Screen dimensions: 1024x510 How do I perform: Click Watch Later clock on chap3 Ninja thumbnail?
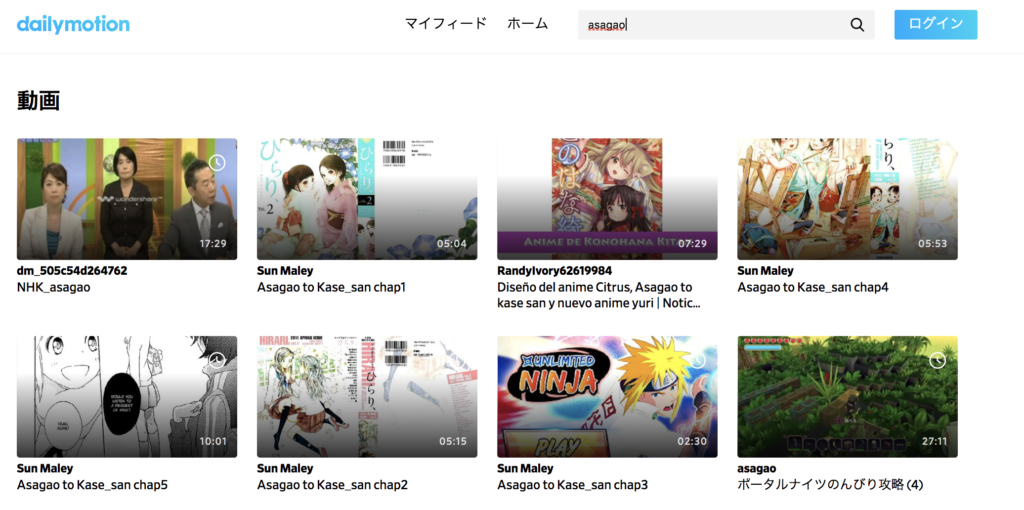point(697,360)
